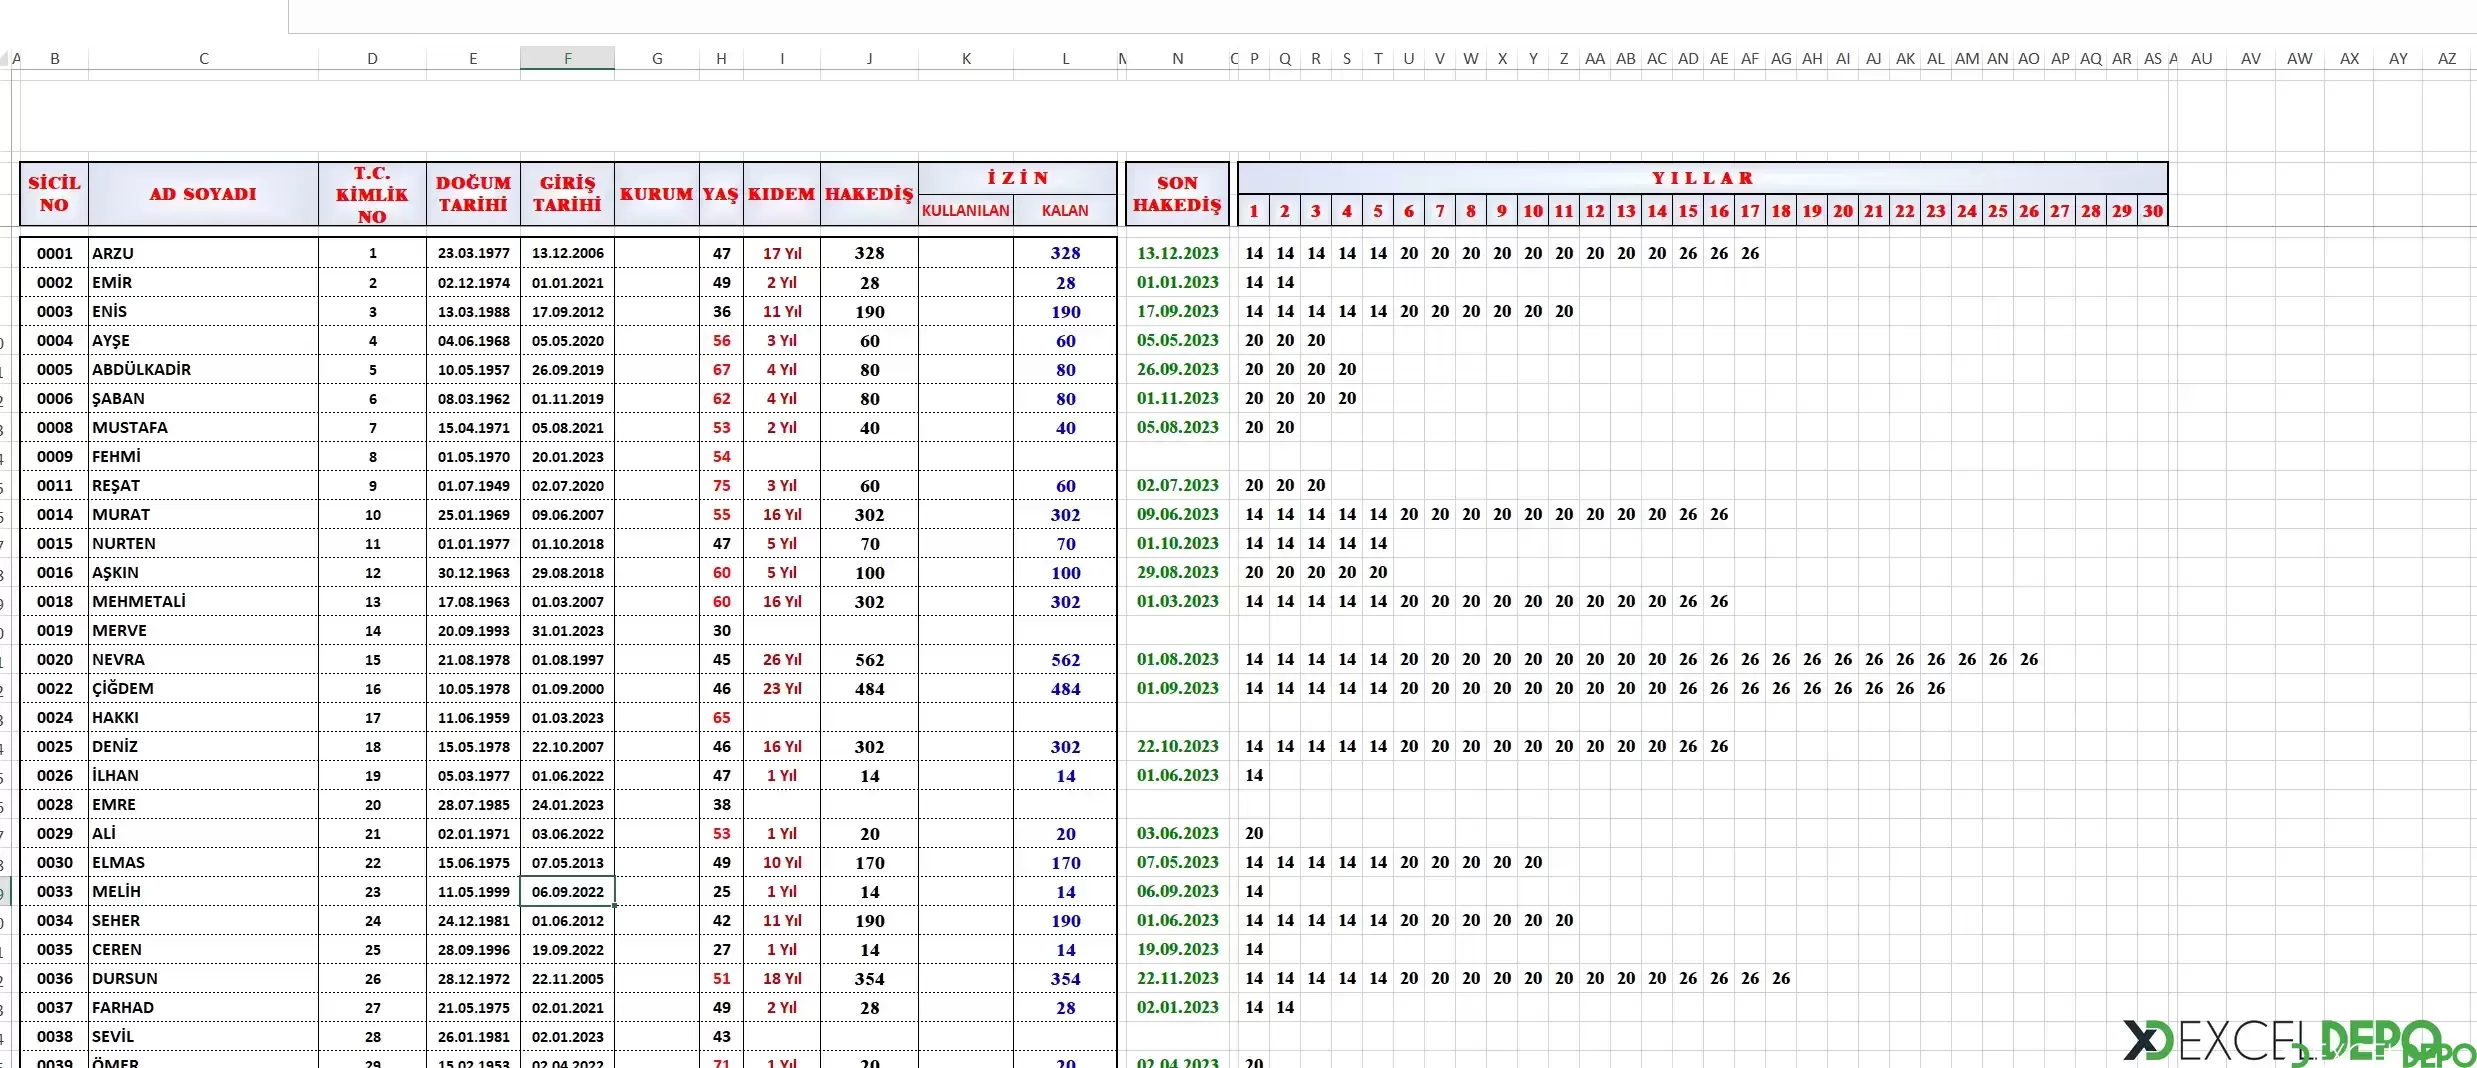Click the YAŞ header cell

click(721, 194)
